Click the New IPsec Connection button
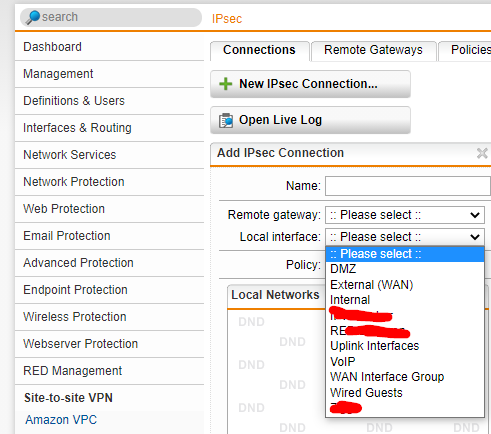The image size is (491, 434). pos(310,84)
